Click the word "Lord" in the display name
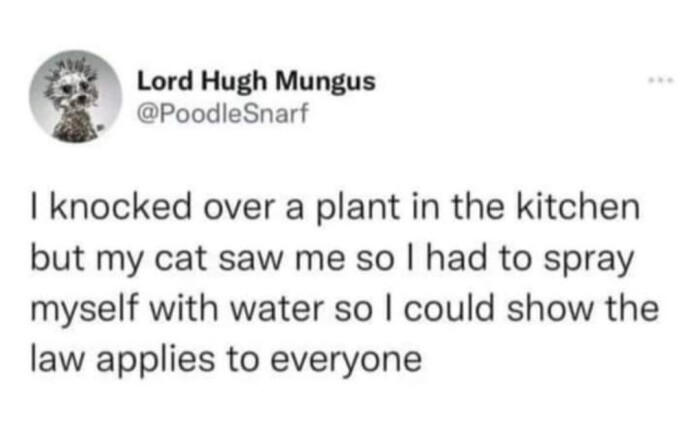This screenshot has width=700, height=432. [x=159, y=81]
